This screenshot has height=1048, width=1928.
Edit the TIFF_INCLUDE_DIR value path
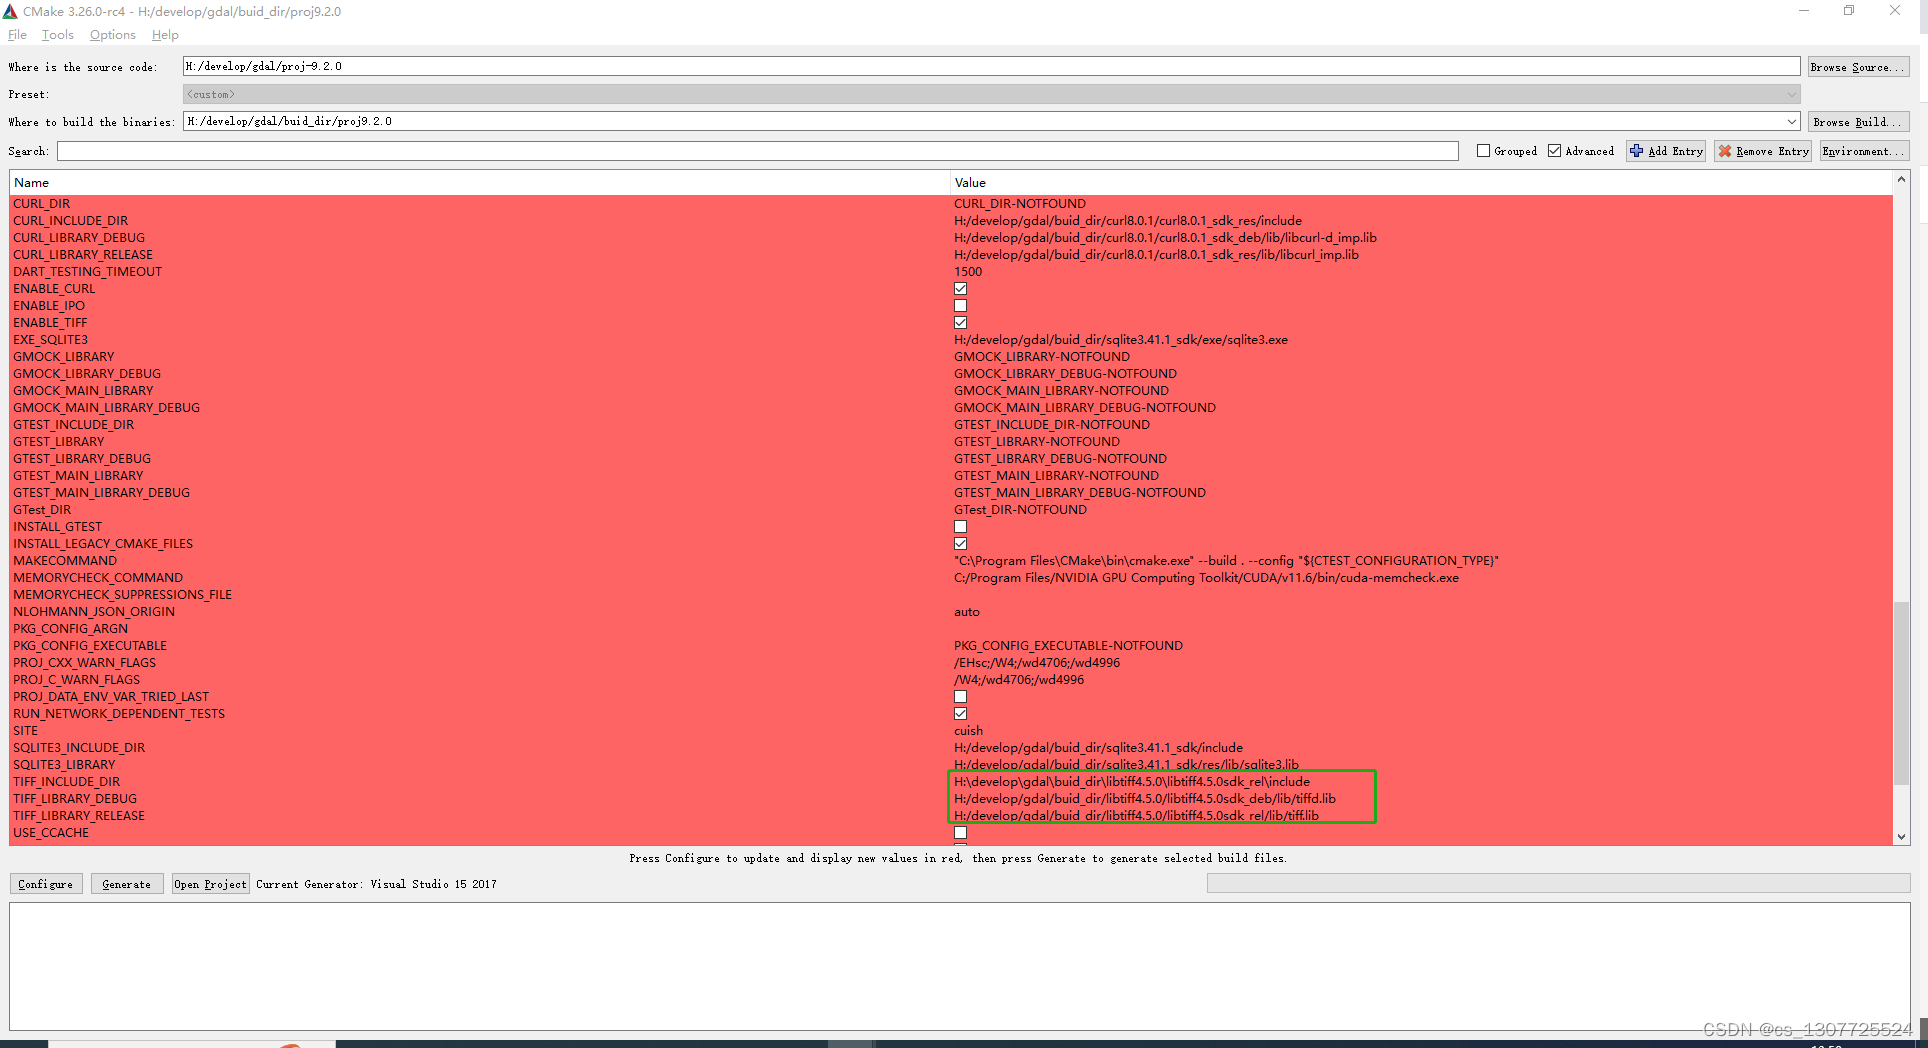click(1131, 782)
